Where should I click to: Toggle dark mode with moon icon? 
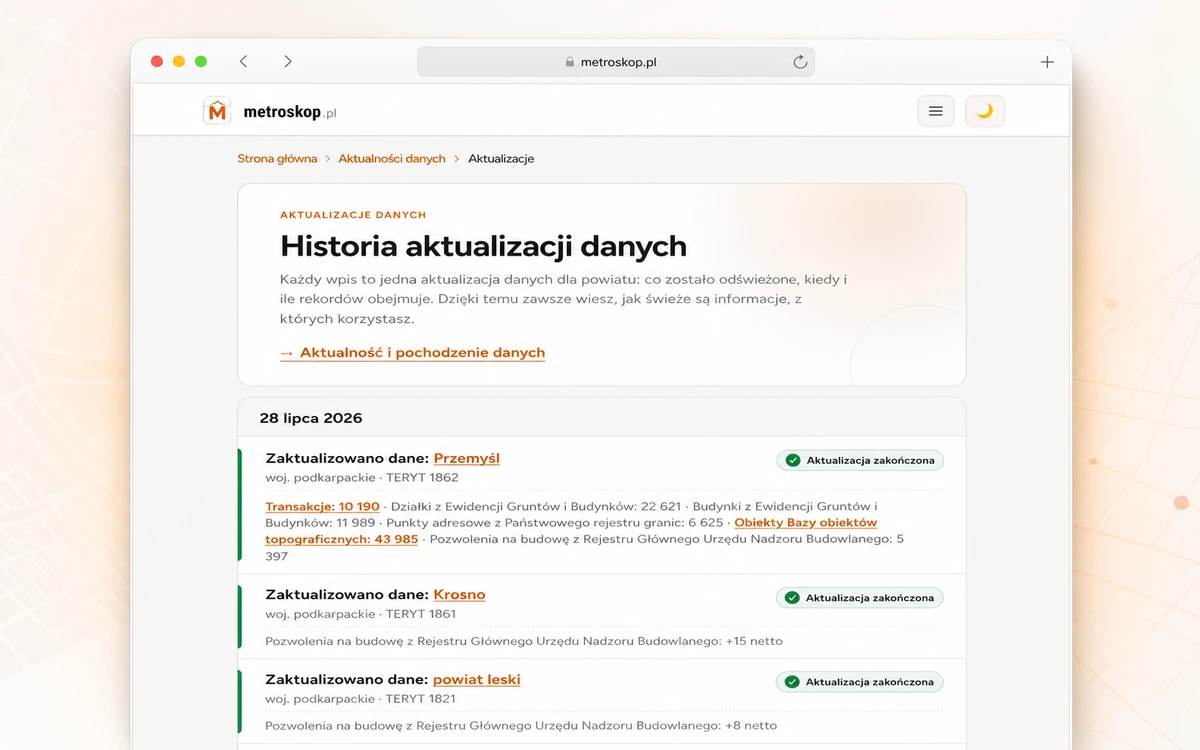[x=985, y=111]
